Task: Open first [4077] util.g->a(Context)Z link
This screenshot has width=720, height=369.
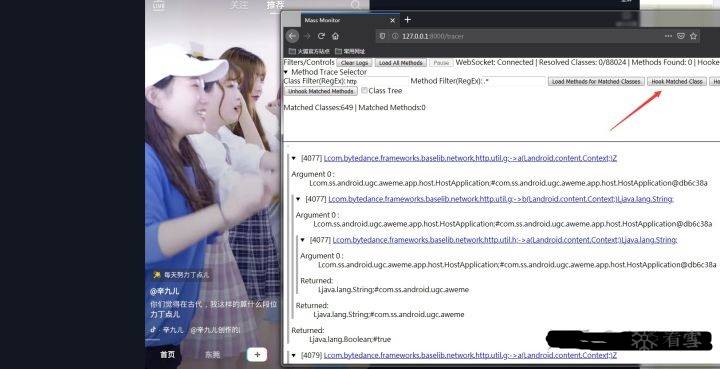Action: [470, 158]
